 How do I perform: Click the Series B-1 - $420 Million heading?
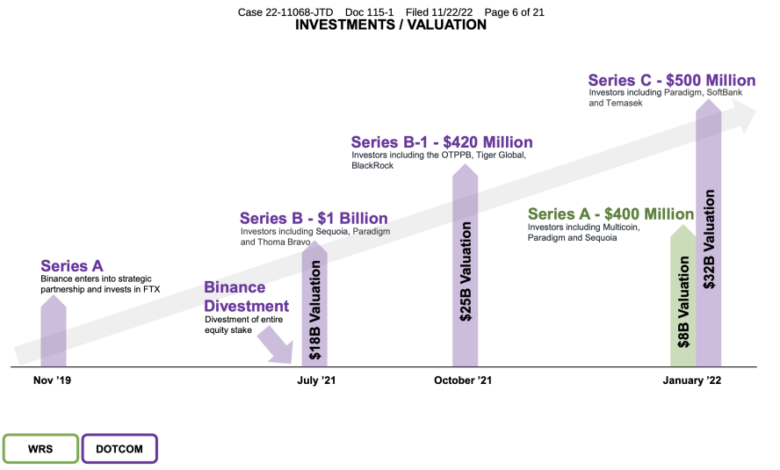(441, 142)
